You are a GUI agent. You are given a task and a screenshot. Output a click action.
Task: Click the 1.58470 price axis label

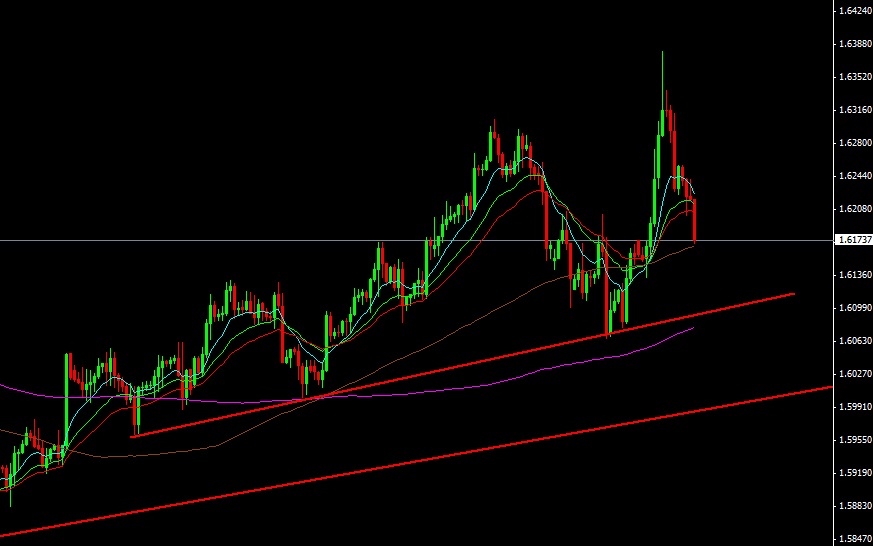click(855, 538)
